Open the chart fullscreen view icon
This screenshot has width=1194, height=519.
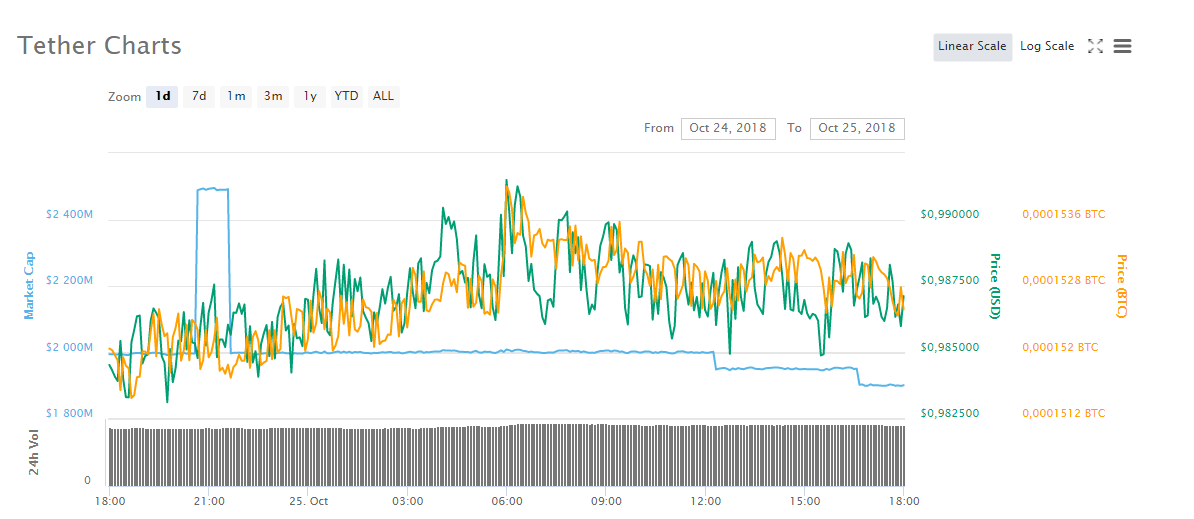point(1095,46)
